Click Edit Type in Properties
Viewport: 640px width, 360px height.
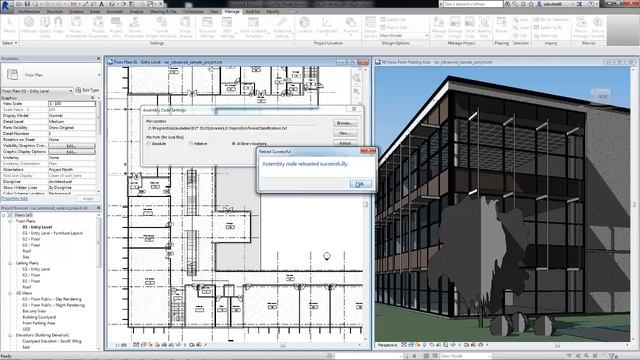click(x=87, y=90)
